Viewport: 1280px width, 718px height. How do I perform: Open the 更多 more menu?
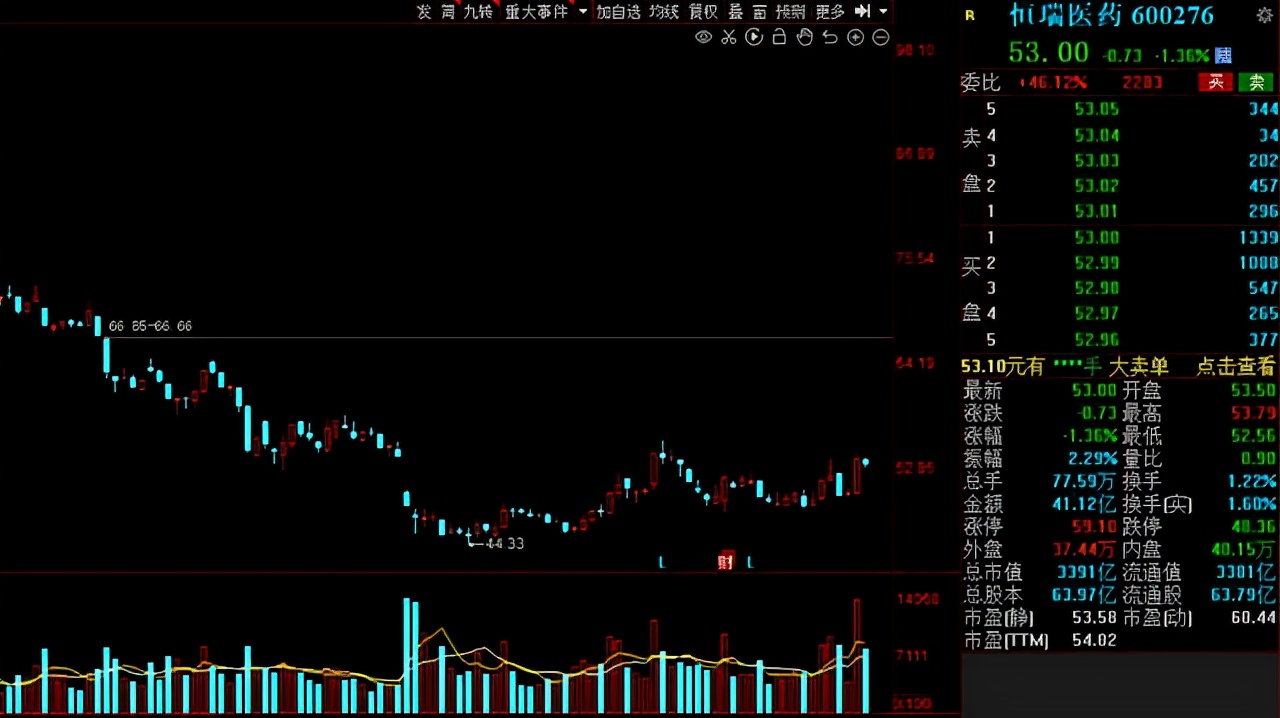coord(830,12)
